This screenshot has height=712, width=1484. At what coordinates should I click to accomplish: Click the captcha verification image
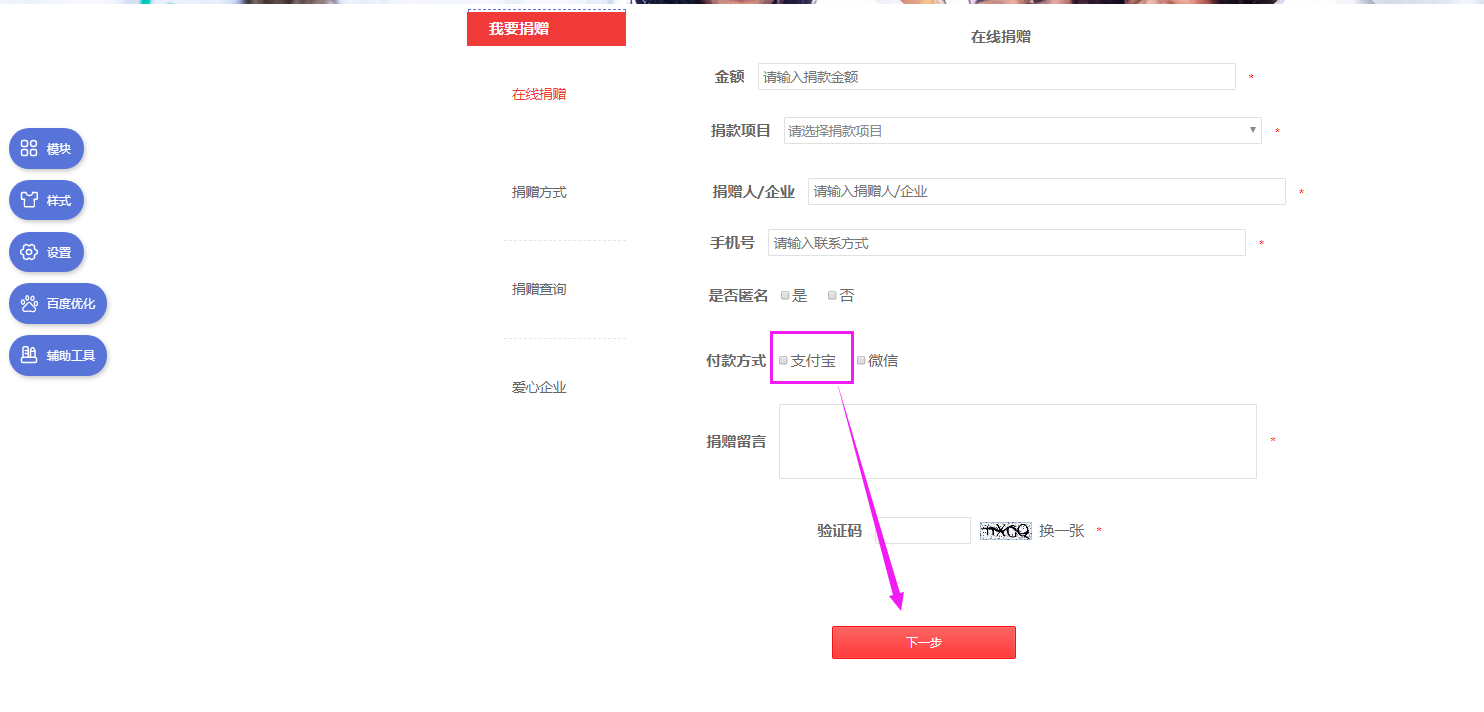(x=1005, y=531)
